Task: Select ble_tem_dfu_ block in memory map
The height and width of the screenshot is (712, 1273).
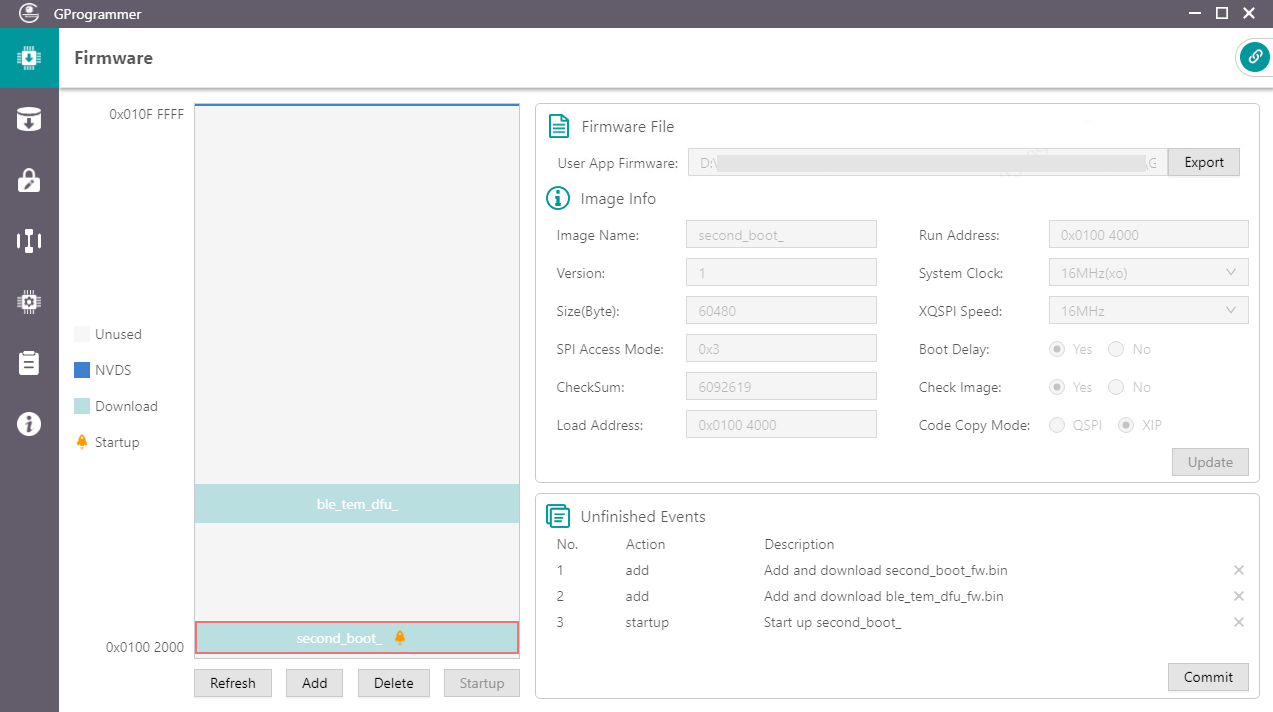Action: click(357, 504)
